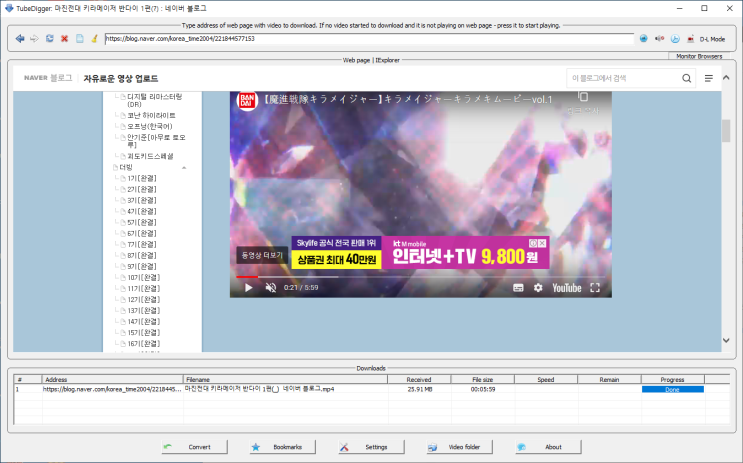
Task: Open the 더빙 category
Action: (x=126, y=167)
